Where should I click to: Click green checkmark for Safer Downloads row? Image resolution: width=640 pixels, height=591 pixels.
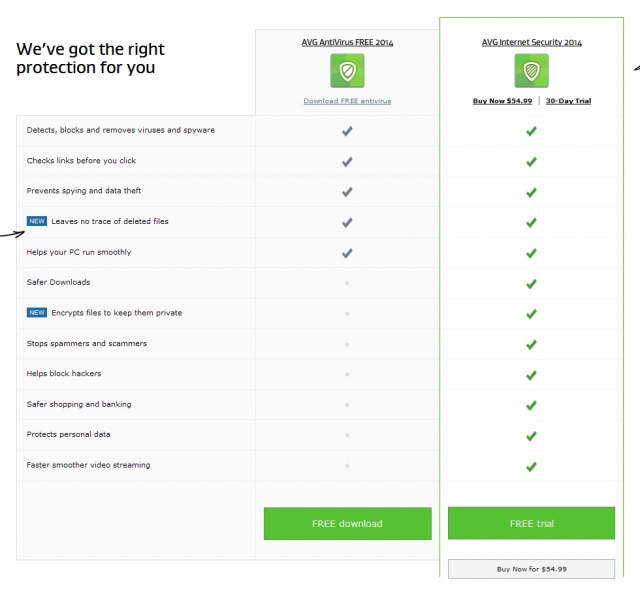tap(531, 284)
